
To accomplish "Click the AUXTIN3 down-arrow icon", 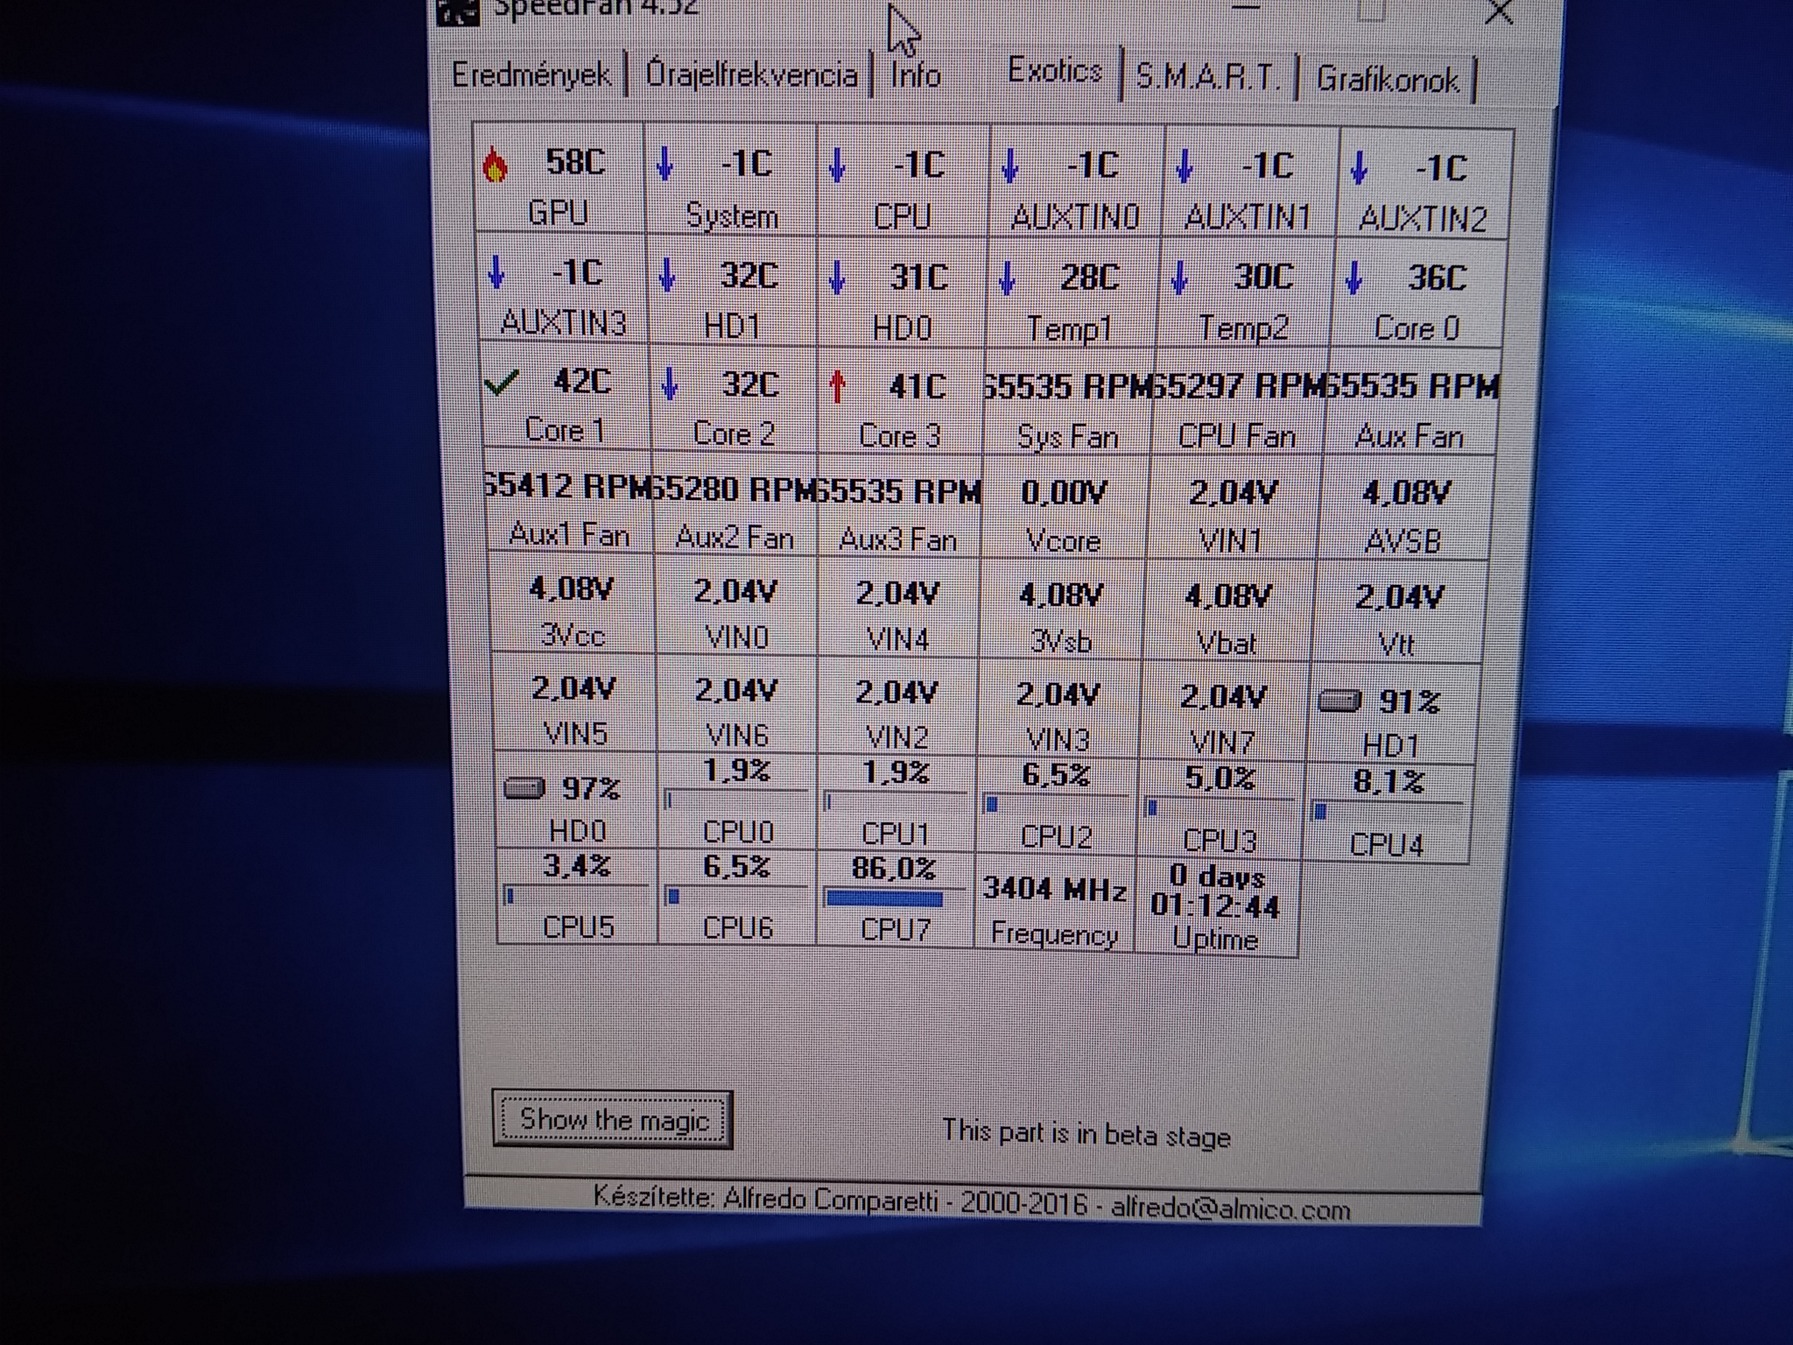I will pyautogui.click(x=496, y=272).
